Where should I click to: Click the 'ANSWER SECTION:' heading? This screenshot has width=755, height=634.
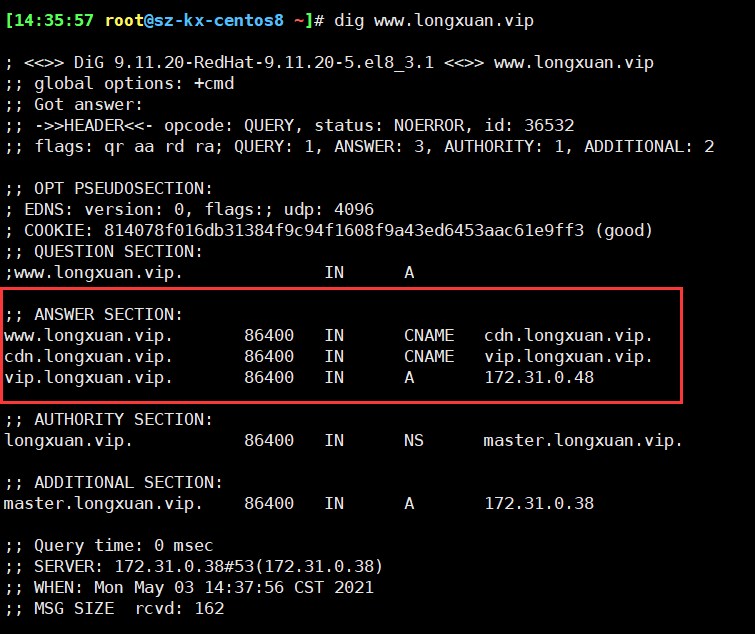click(x=108, y=315)
